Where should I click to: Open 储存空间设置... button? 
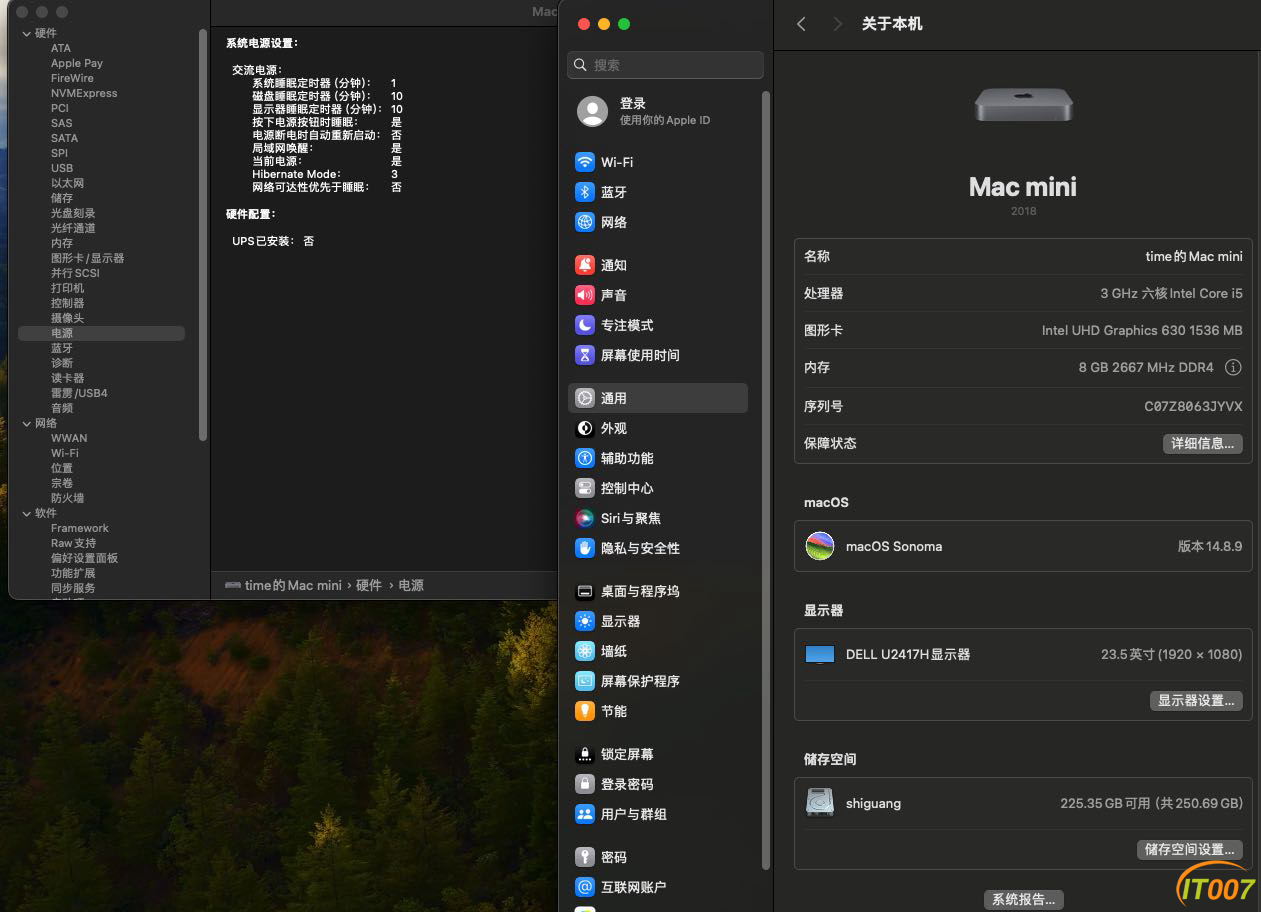(1189, 849)
